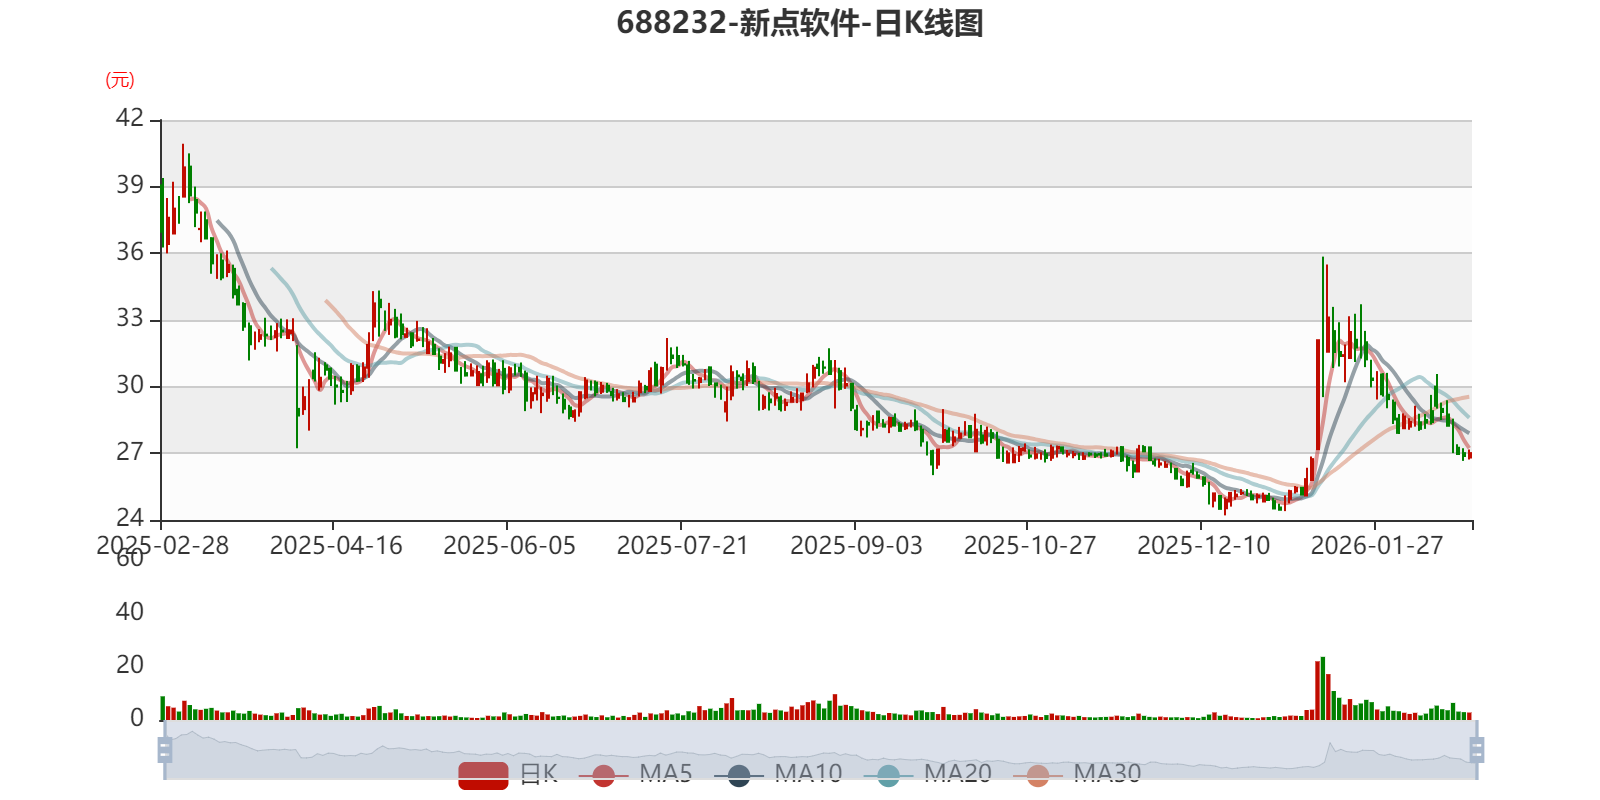1600x800 pixels.
Task: Click the 2026-01-27 date axis label
Action: (1377, 546)
